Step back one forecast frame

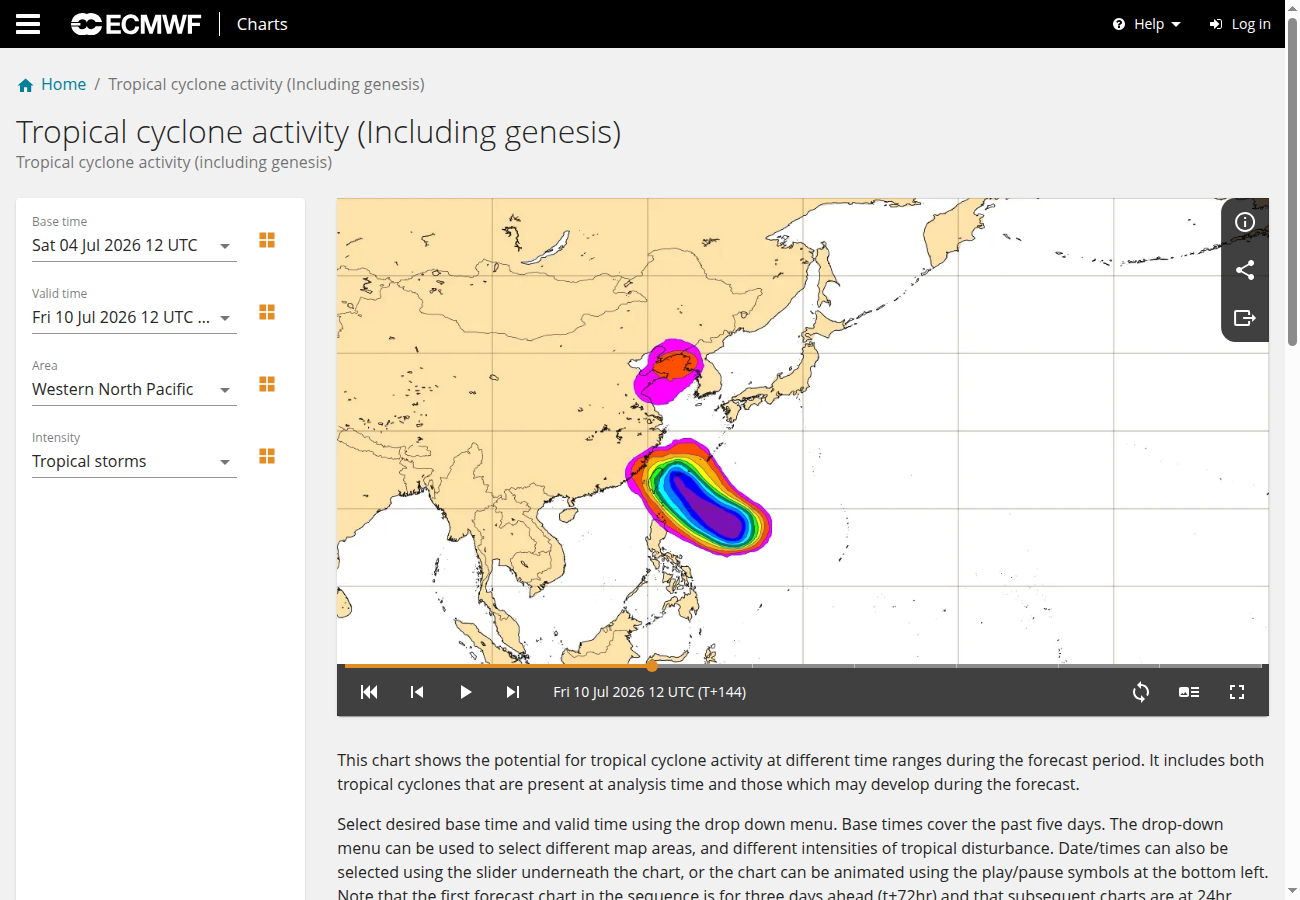pos(417,692)
